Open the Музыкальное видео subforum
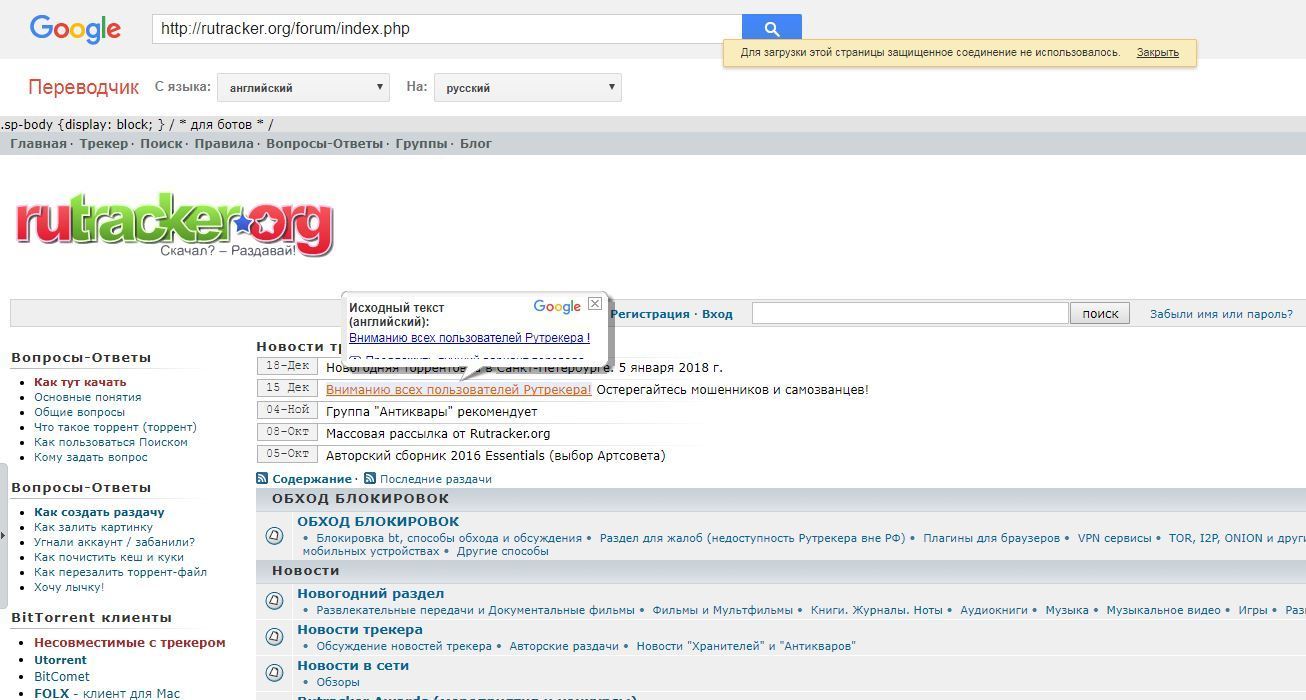This screenshot has width=1306, height=700. point(1163,610)
